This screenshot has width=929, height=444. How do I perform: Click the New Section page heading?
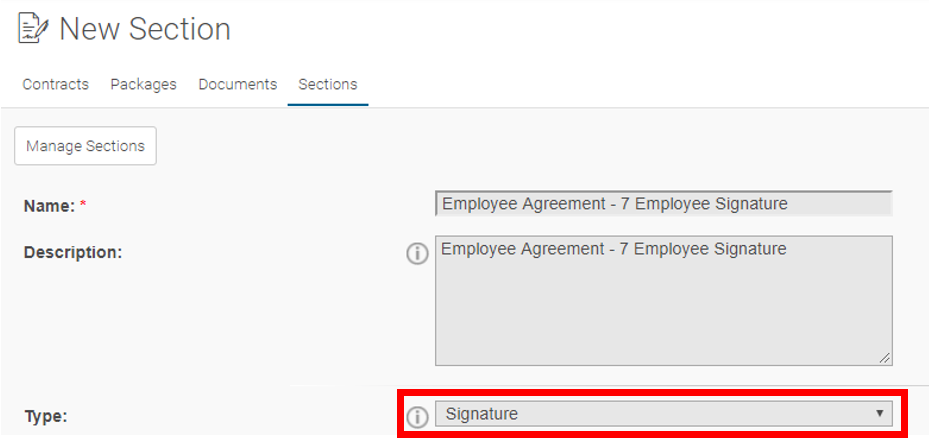145,29
